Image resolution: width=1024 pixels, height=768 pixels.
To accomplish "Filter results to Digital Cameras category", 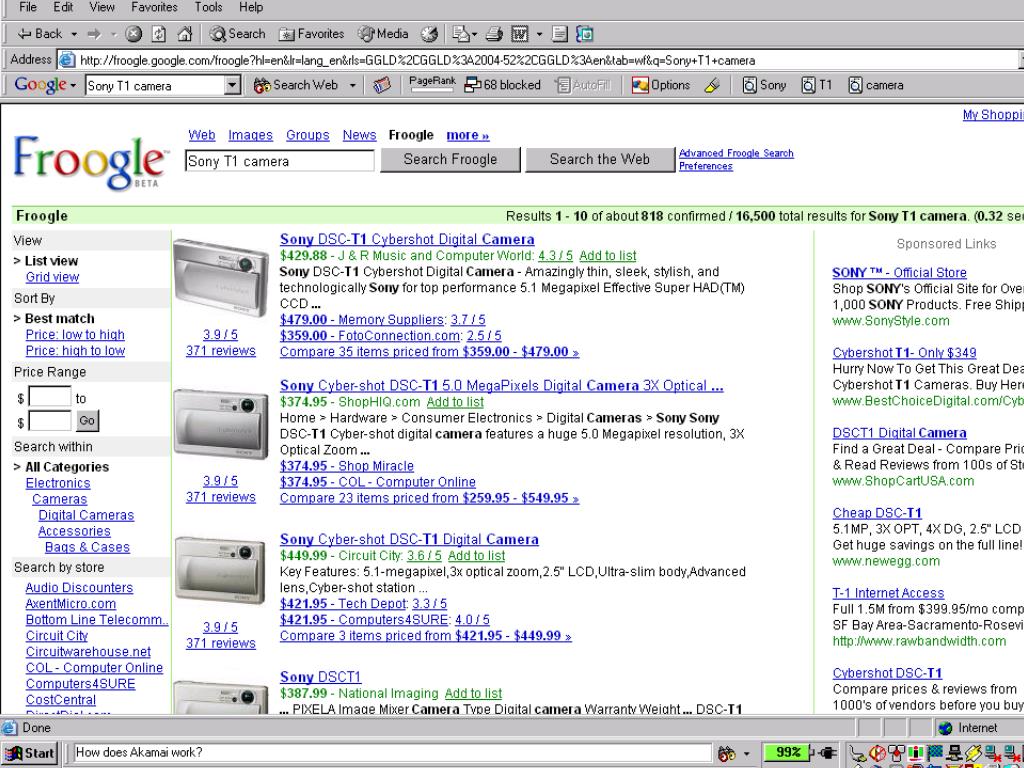I will point(86,515).
